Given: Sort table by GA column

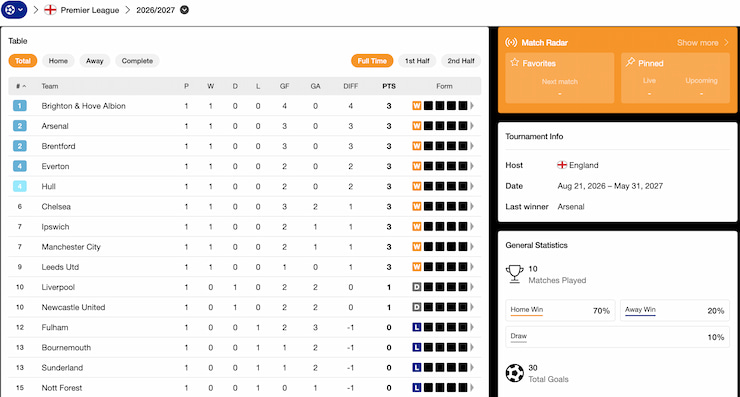Looking at the screenshot, I should tap(315, 86).
